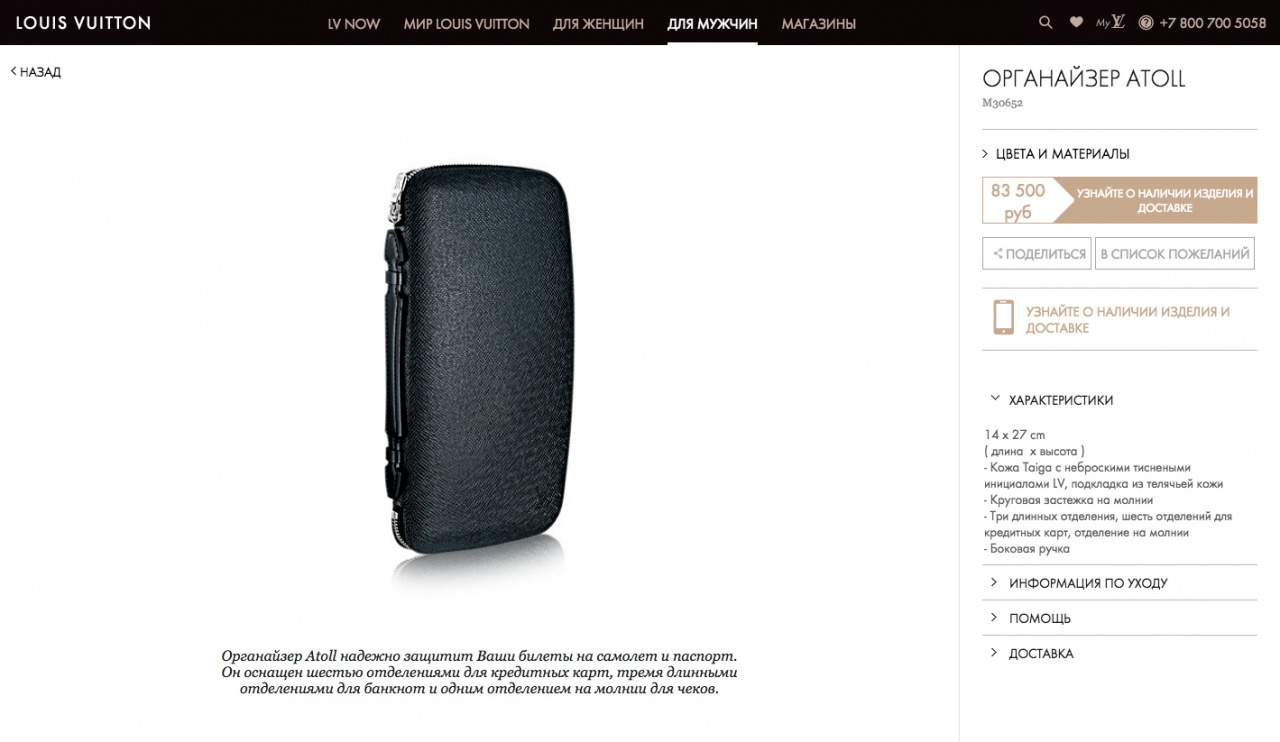Click the share icon in Поделиться button
Screen dimensions: 1280x742
tap(997, 254)
